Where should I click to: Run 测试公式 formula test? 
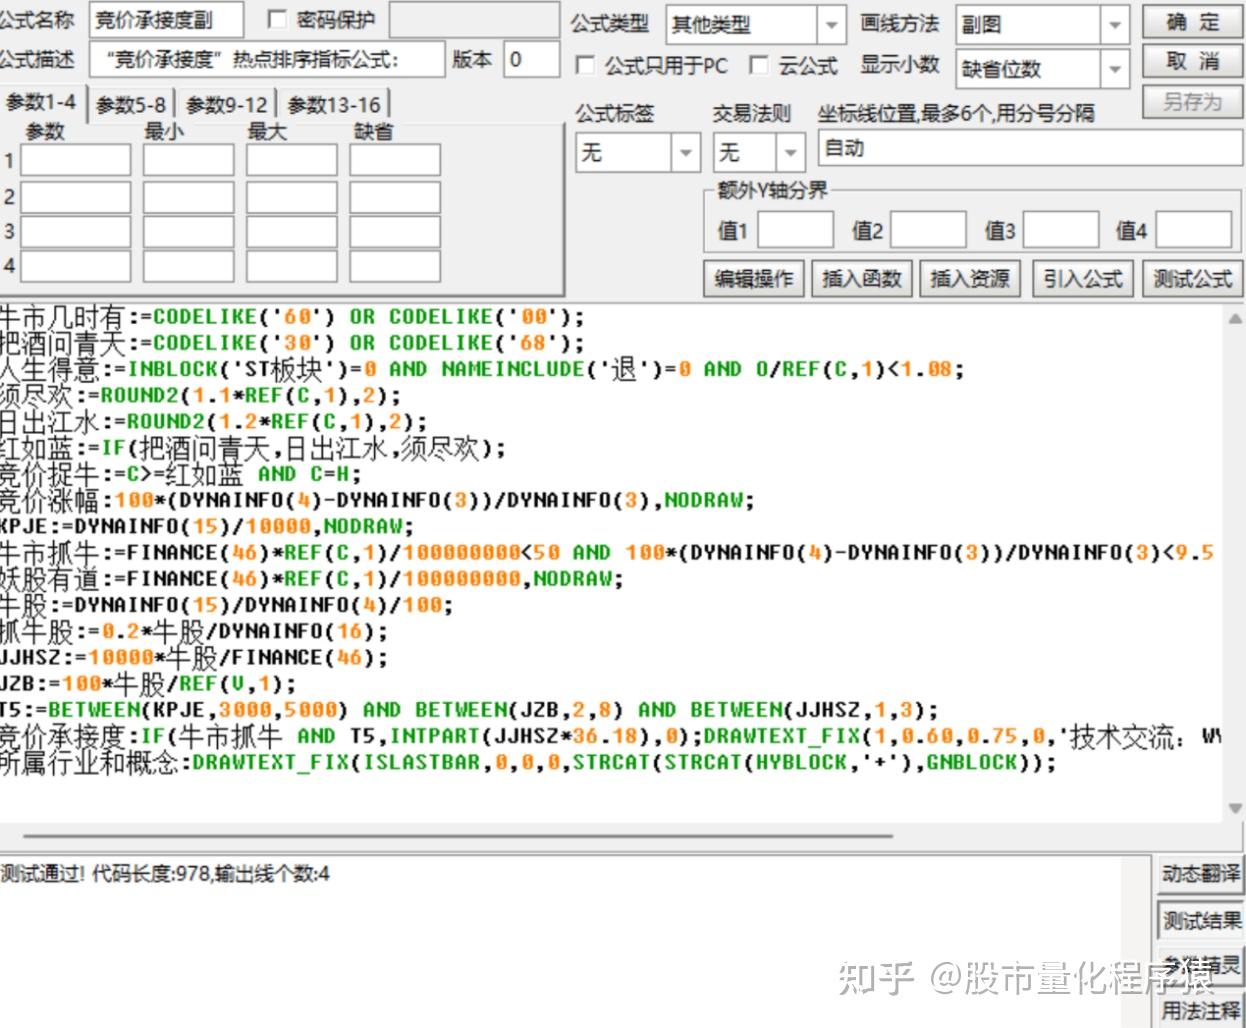pyautogui.click(x=1192, y=278)
